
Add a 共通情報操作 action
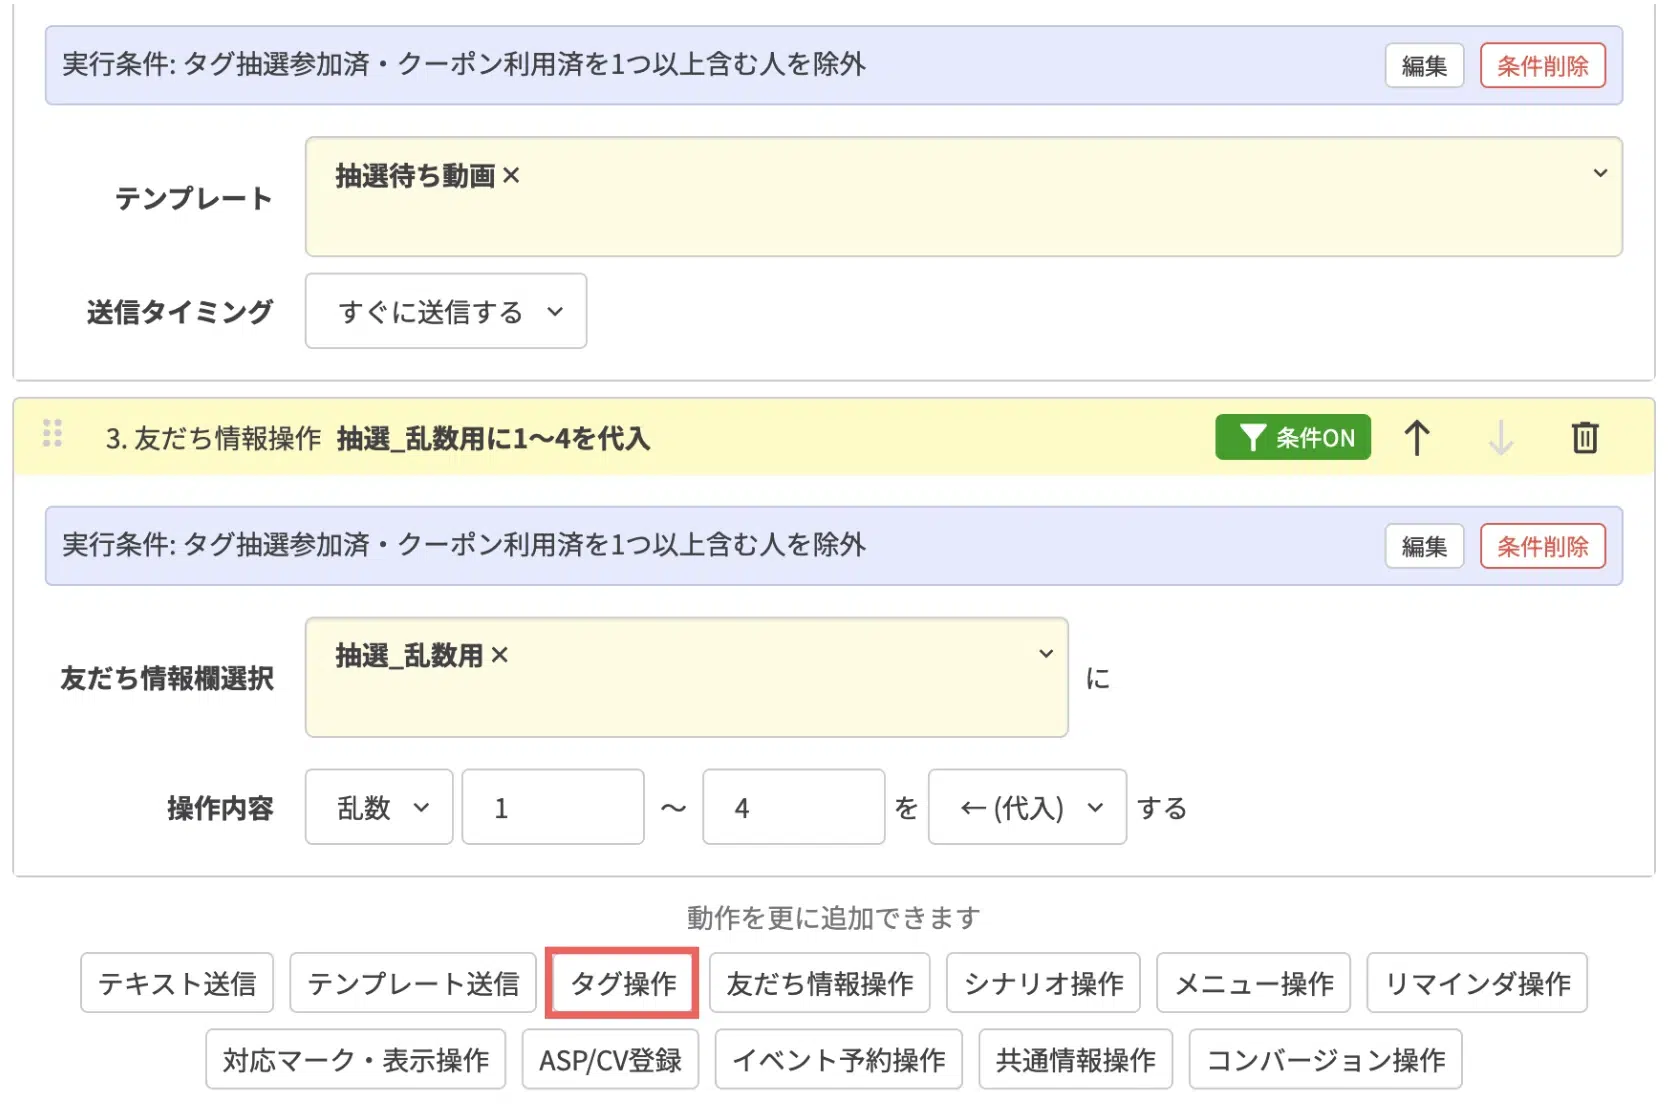click(x=1075, y=1059)
